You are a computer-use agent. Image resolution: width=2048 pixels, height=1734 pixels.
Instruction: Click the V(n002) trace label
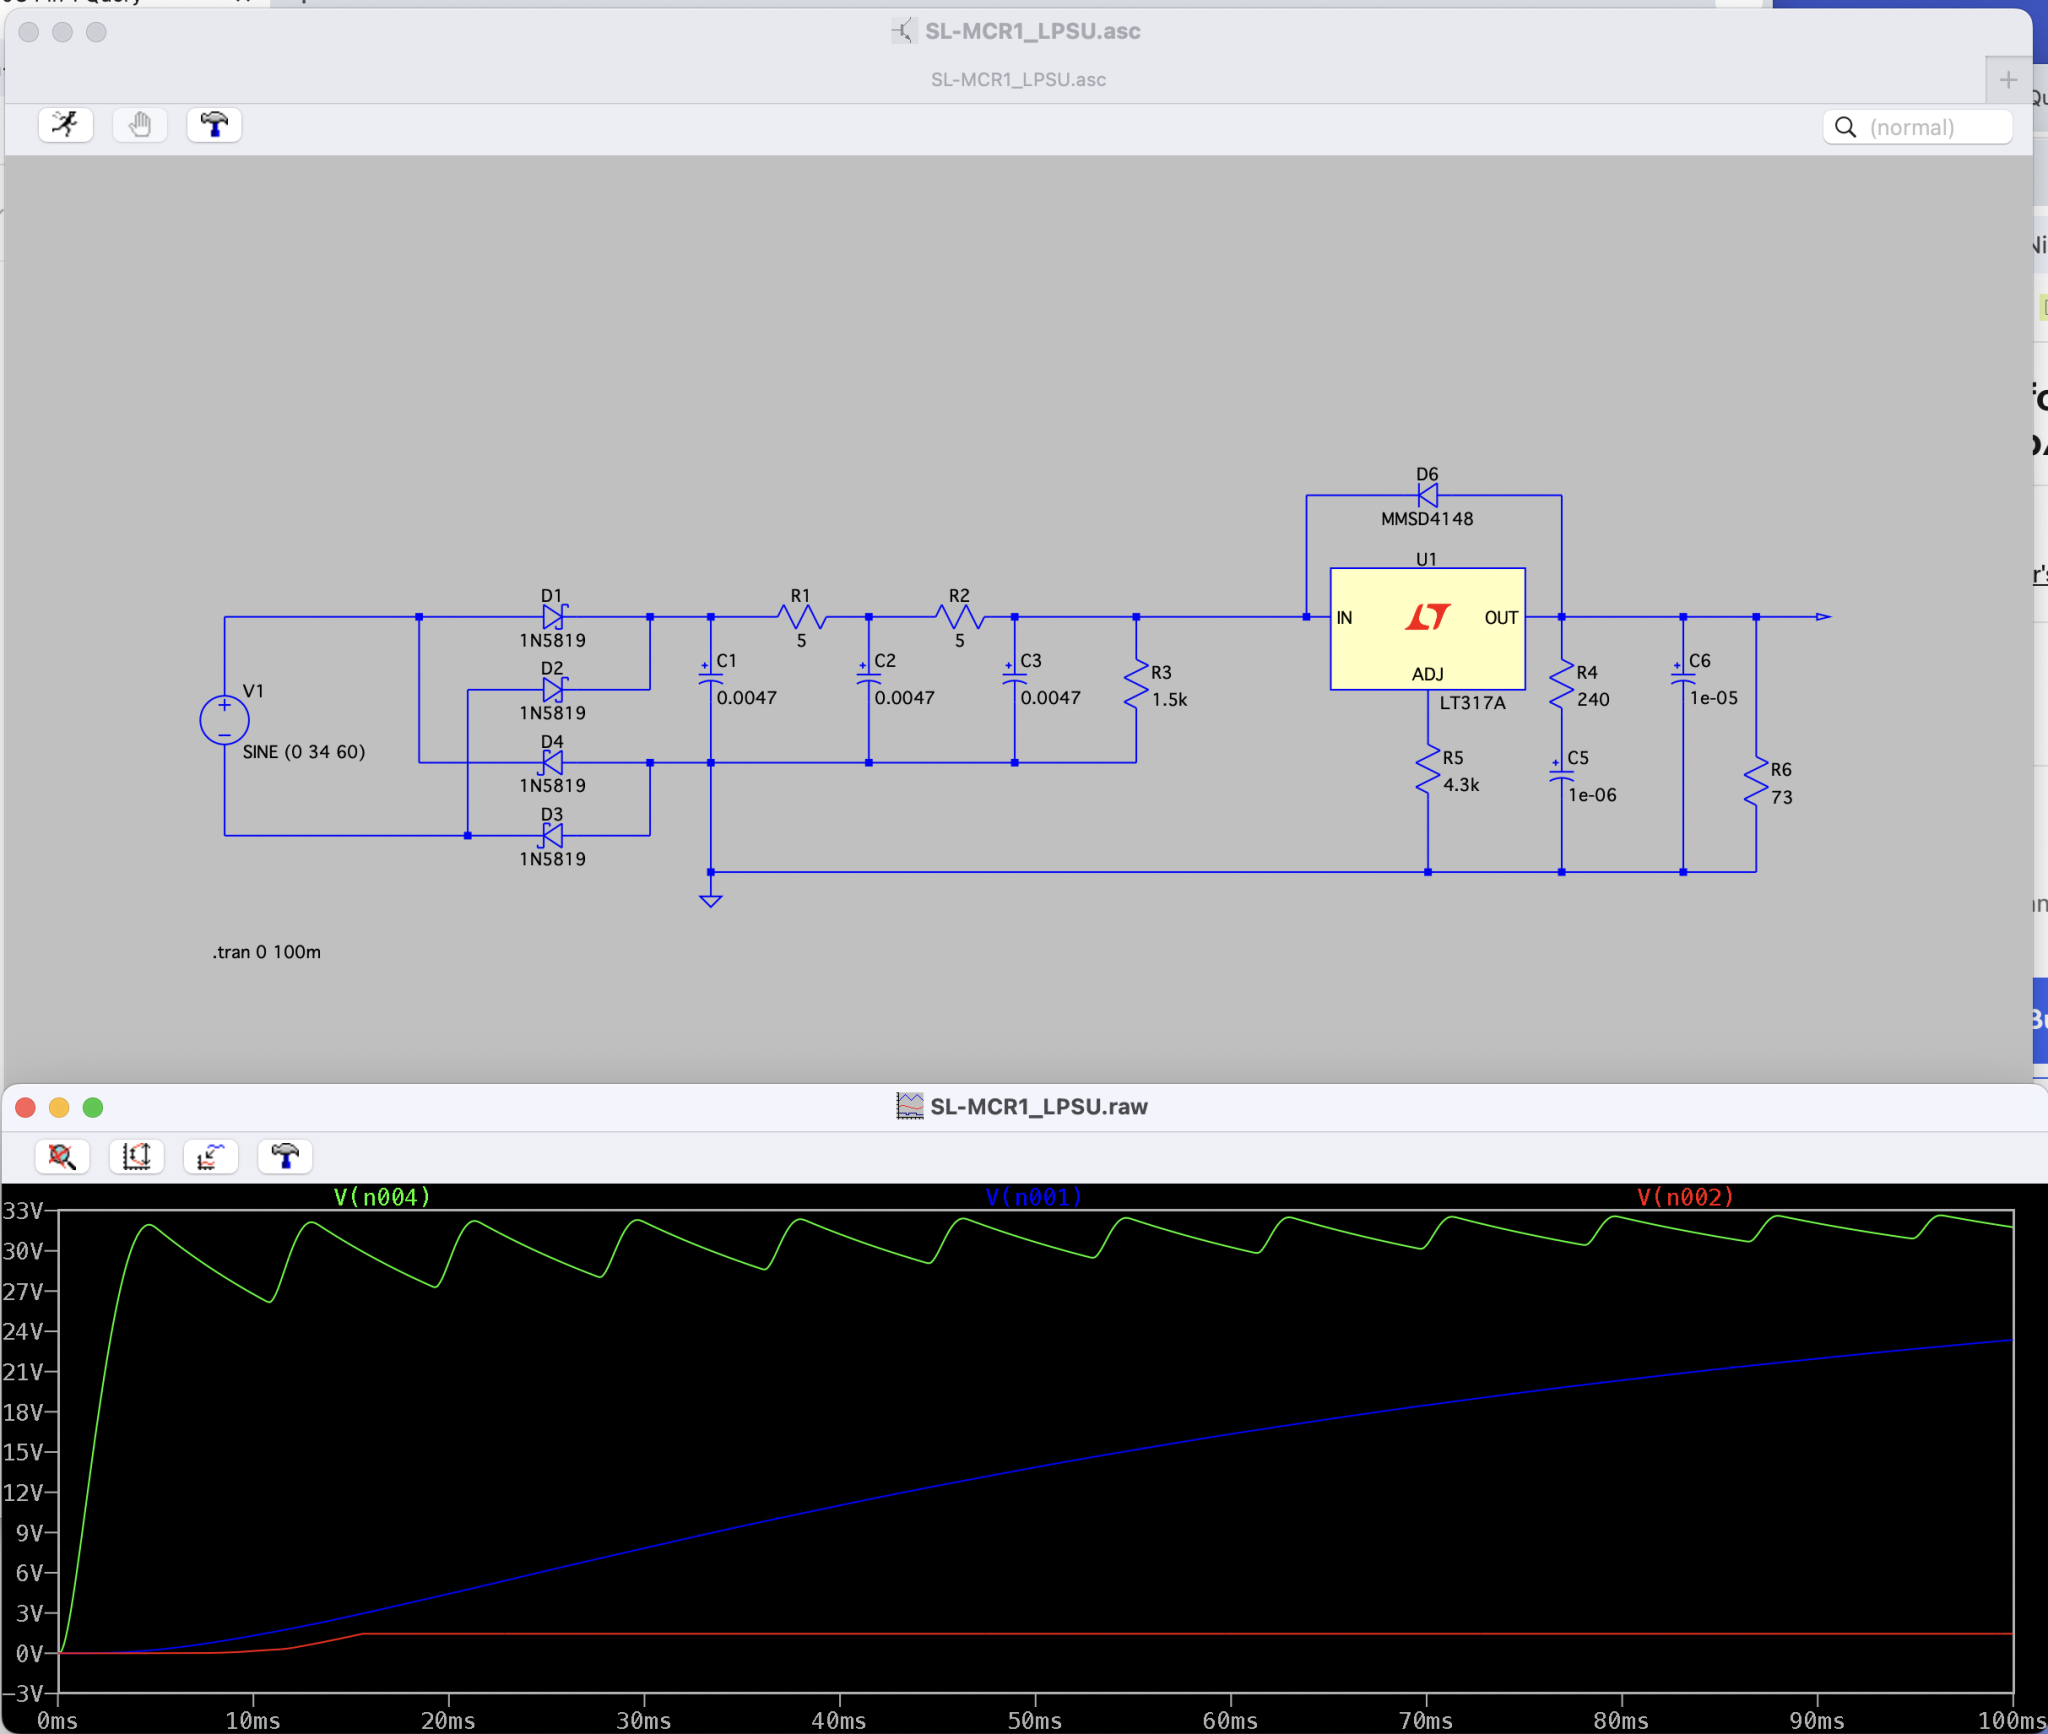[x=1685, y=1197]
